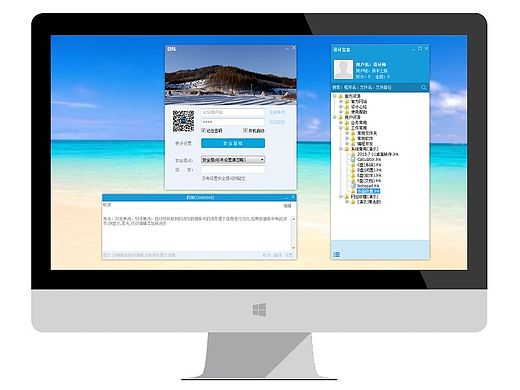520x390 pixels.
Task: Select the F盘 .lnk entry in the tree
Action: point(369,181)
